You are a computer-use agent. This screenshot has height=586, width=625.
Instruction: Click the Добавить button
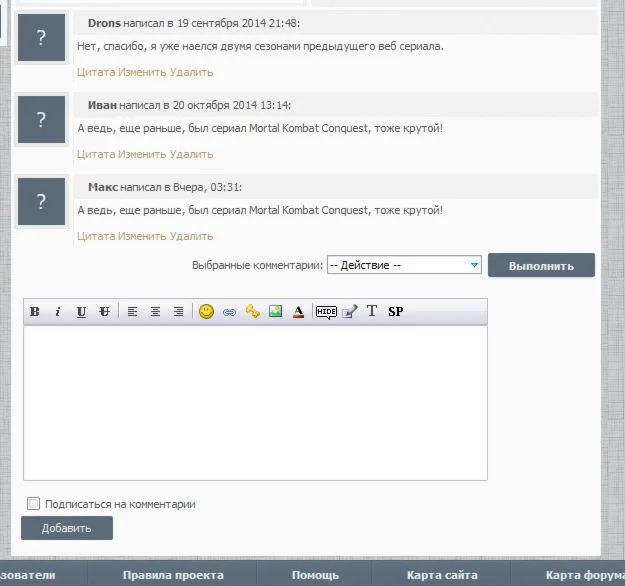coord(67,528)
